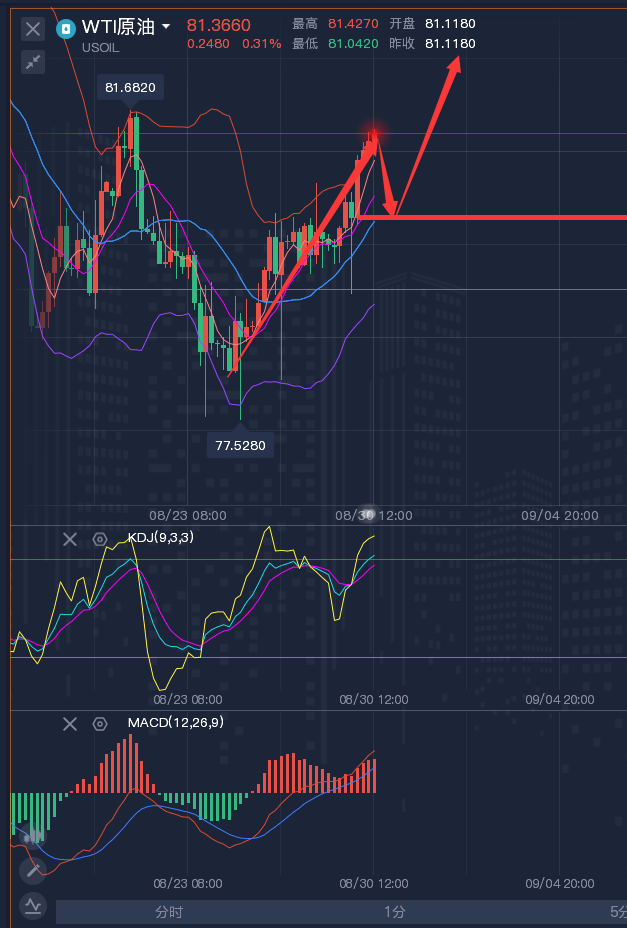
Task: Click the 最低 value 81.0420
Action: point(353,44)
